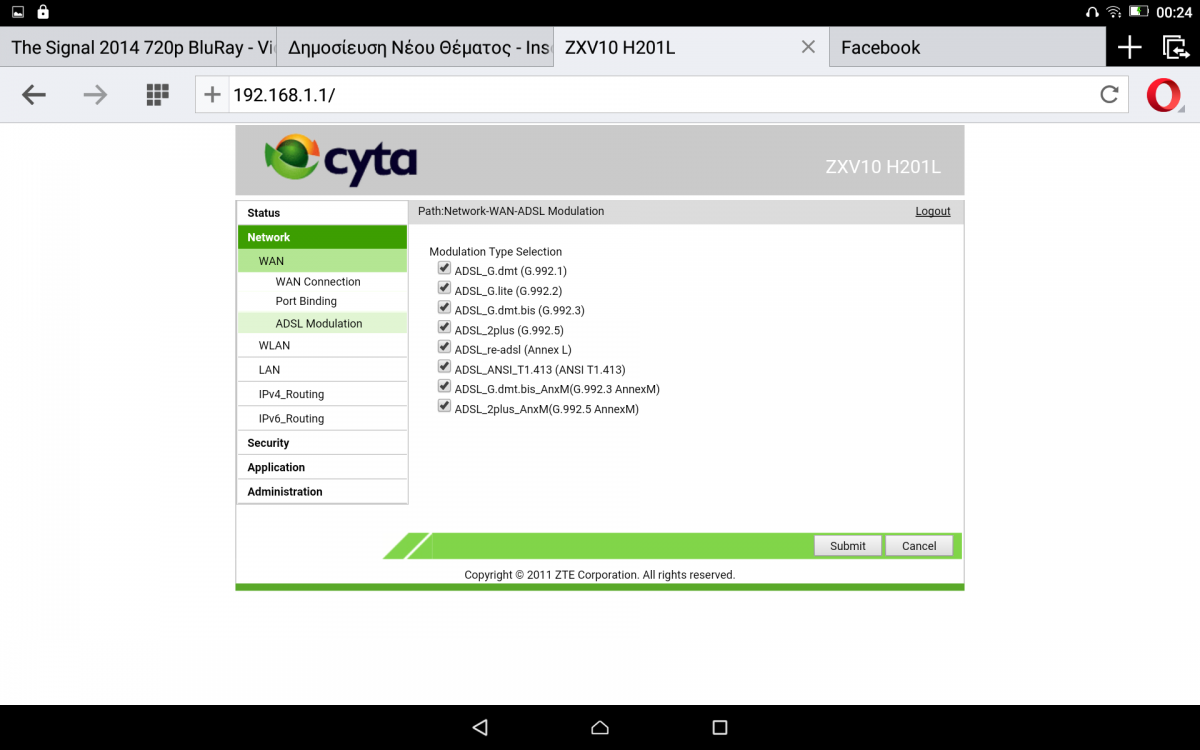Click the Submit button
This screenshot has width=1200, height=750.
coord(848,546)
